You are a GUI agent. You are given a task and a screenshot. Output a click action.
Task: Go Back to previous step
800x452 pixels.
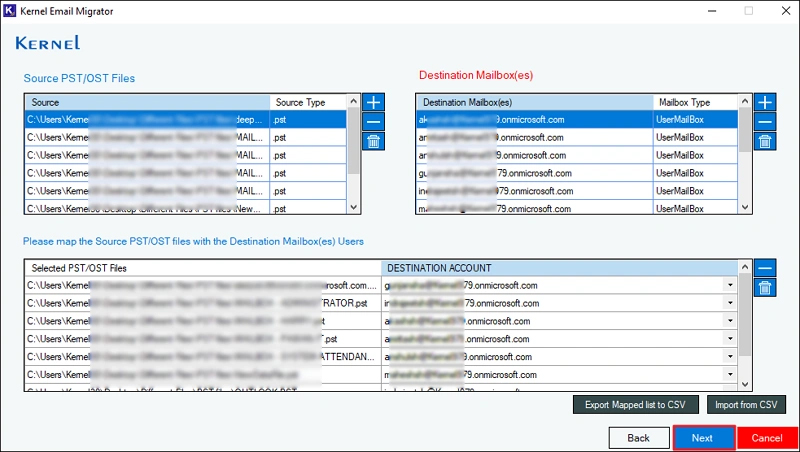coord(639,438)
